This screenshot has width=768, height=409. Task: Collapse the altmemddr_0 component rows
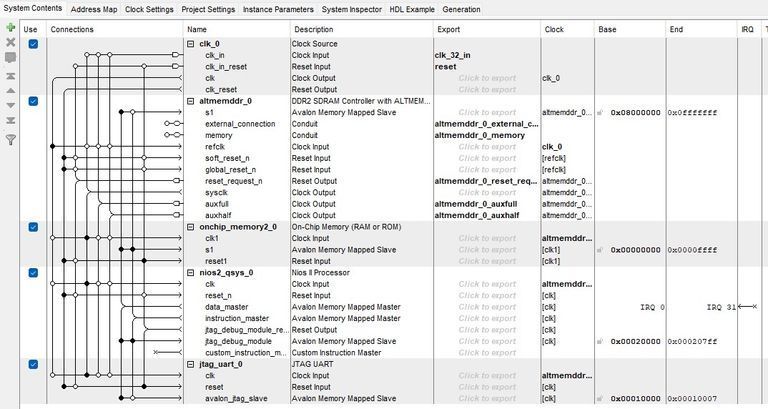[x=191, y=101]
